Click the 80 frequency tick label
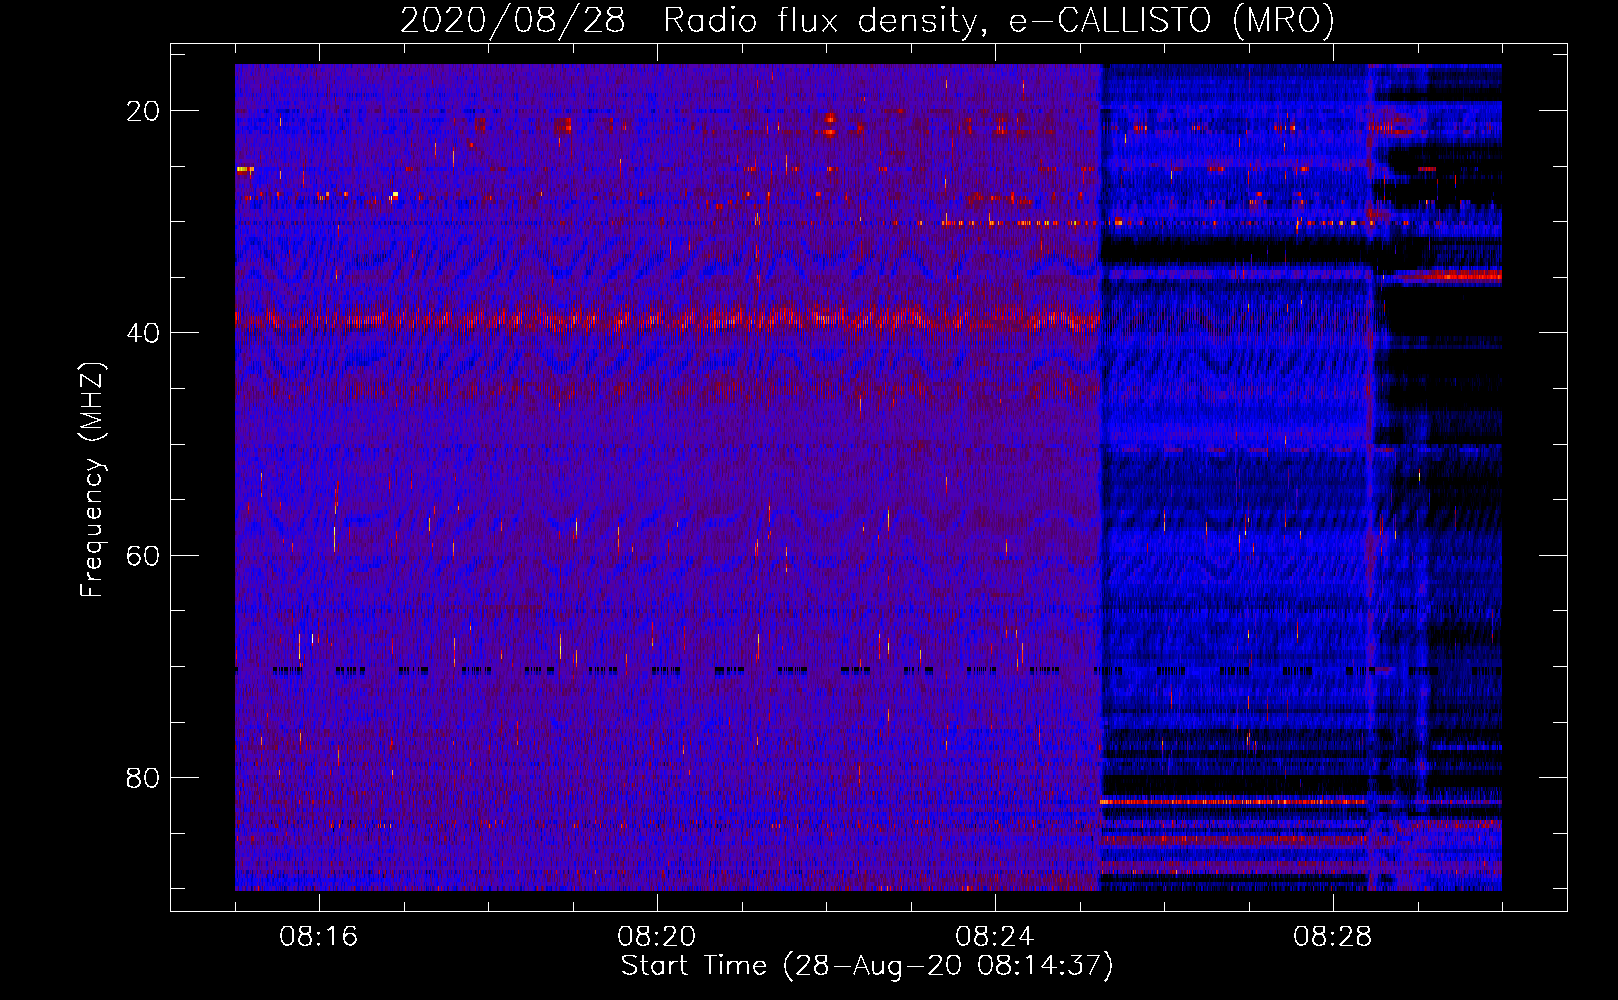 pos(143,778)
